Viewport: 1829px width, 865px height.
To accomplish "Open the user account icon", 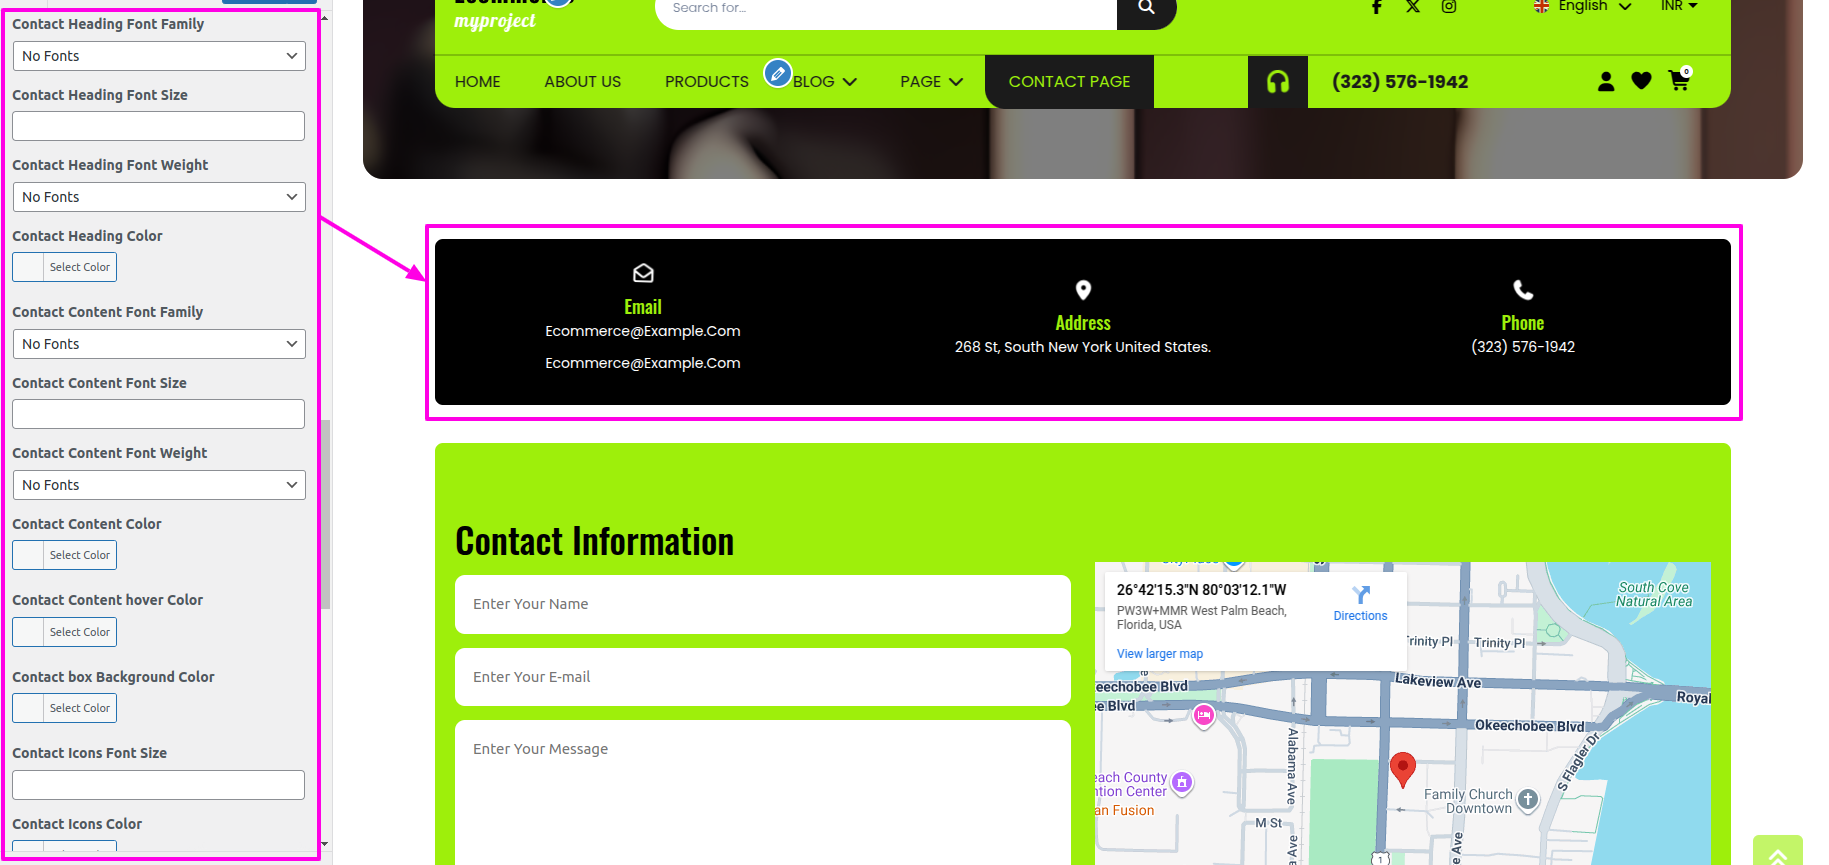I will (1606, 82).
